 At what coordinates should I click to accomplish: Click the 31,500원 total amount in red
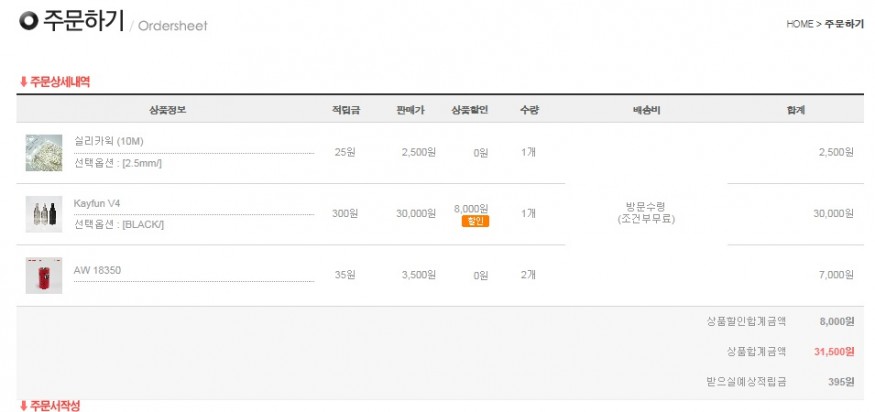834,352
